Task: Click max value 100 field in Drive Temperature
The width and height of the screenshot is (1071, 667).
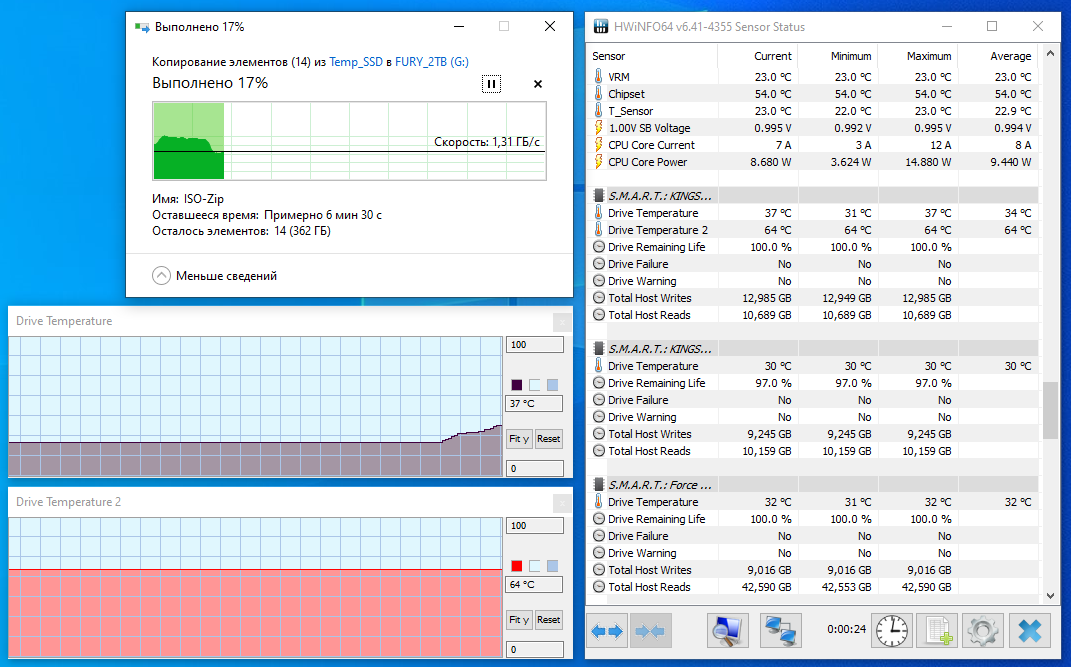Action: click(x=535, y=345)
